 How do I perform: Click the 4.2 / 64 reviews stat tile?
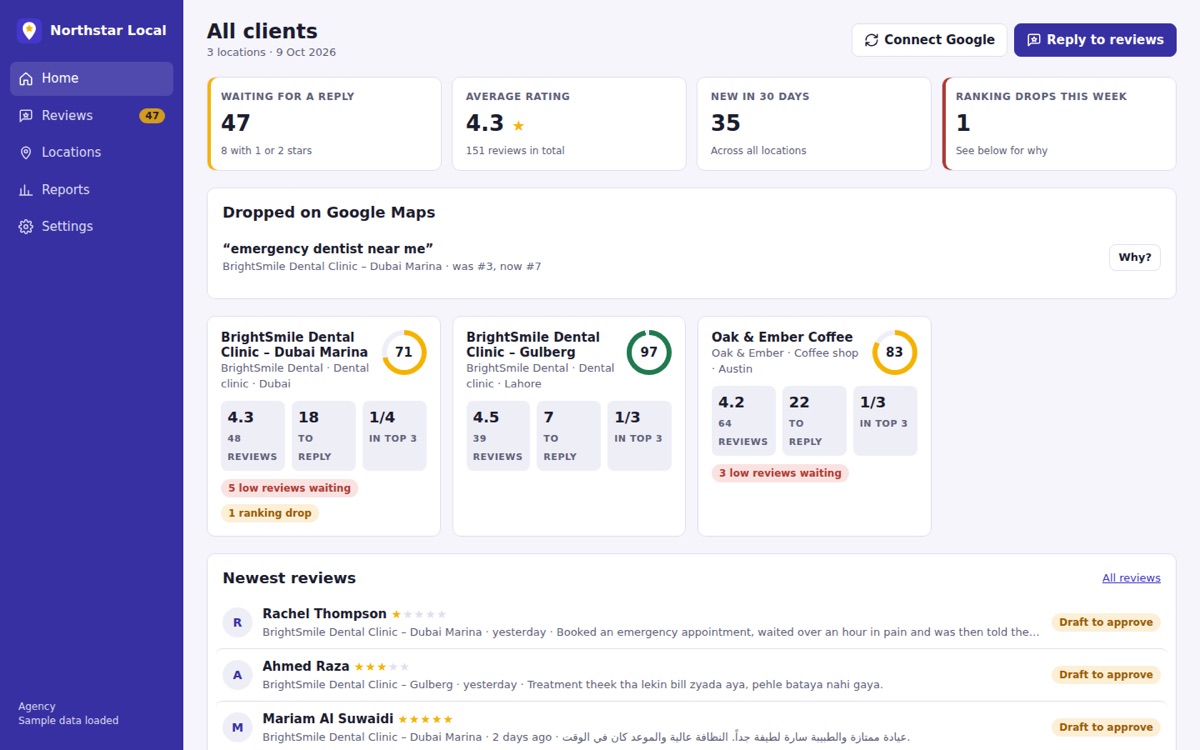(x=744, y=421)
